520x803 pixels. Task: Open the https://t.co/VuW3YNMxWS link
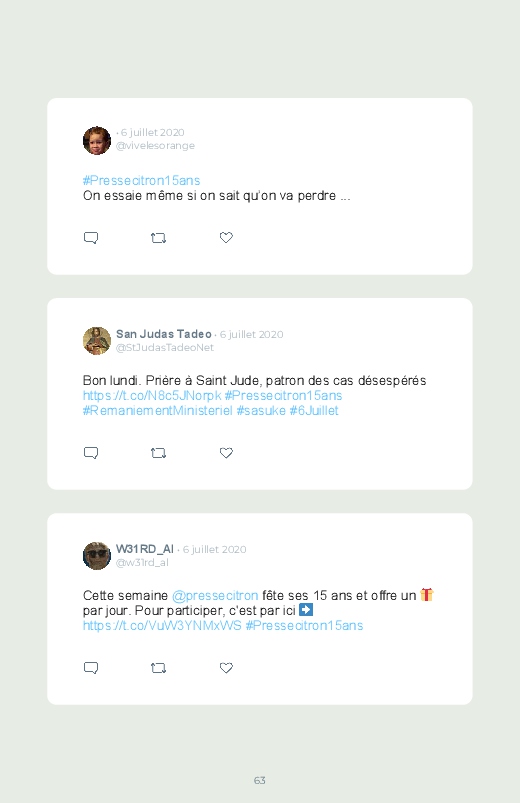tap(162, 625)
